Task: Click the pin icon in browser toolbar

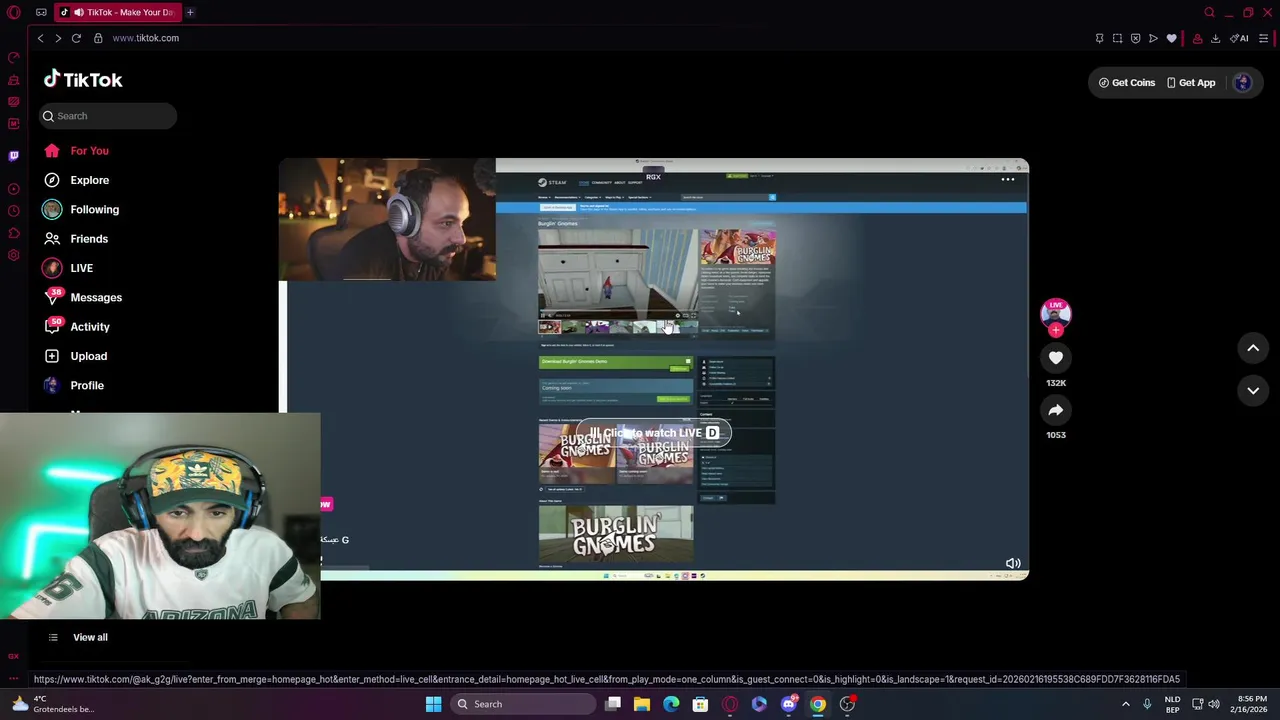Action: (x=1099, y=38)
